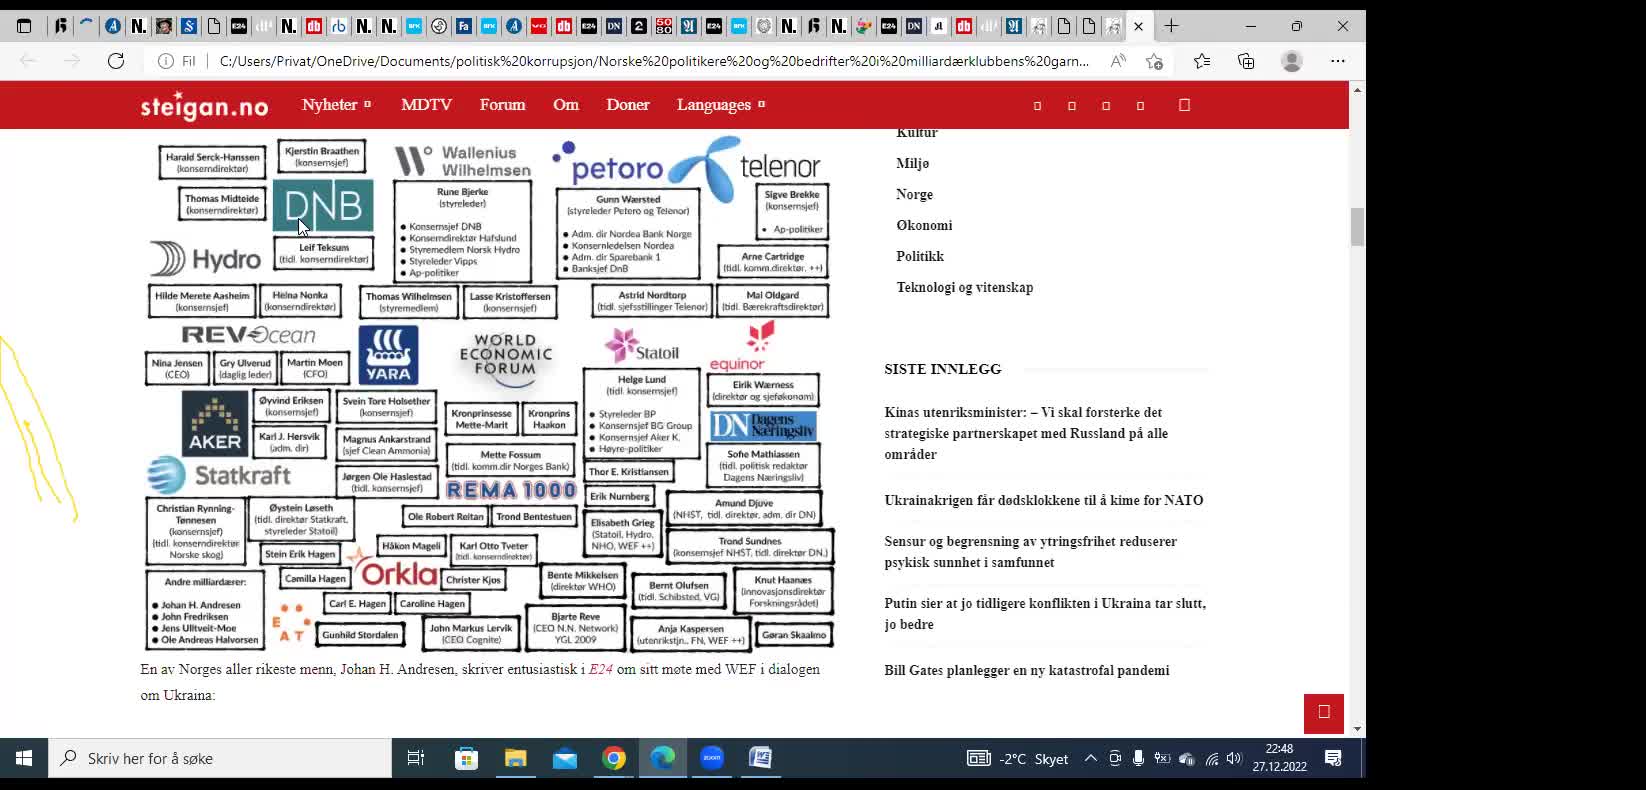Open the Miljø category link
Viewport: 1646px width, 790px height.
tap(913, 163)
